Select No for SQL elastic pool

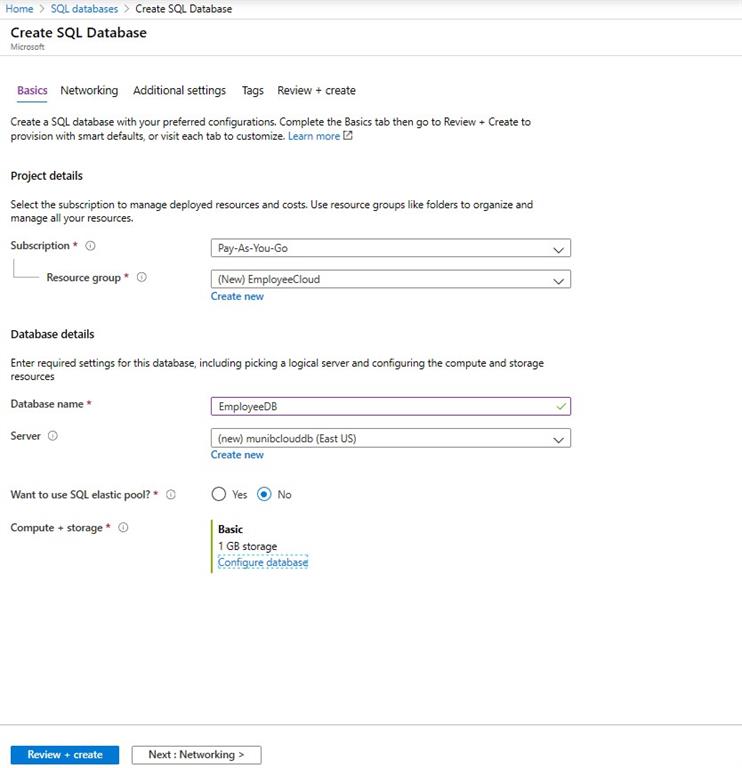click(x=264, y=494)
